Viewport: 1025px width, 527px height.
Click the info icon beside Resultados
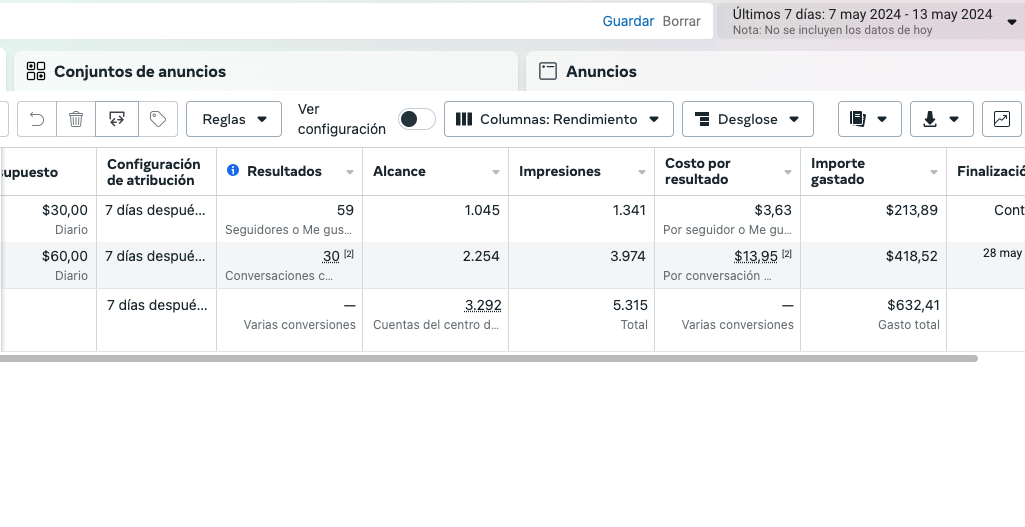[x=233, y=171]
